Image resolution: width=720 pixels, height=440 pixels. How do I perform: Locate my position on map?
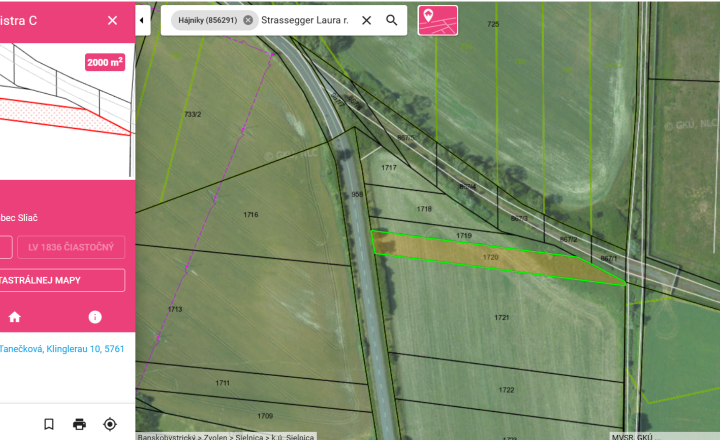pyautogui.click(x=110, y=424)
